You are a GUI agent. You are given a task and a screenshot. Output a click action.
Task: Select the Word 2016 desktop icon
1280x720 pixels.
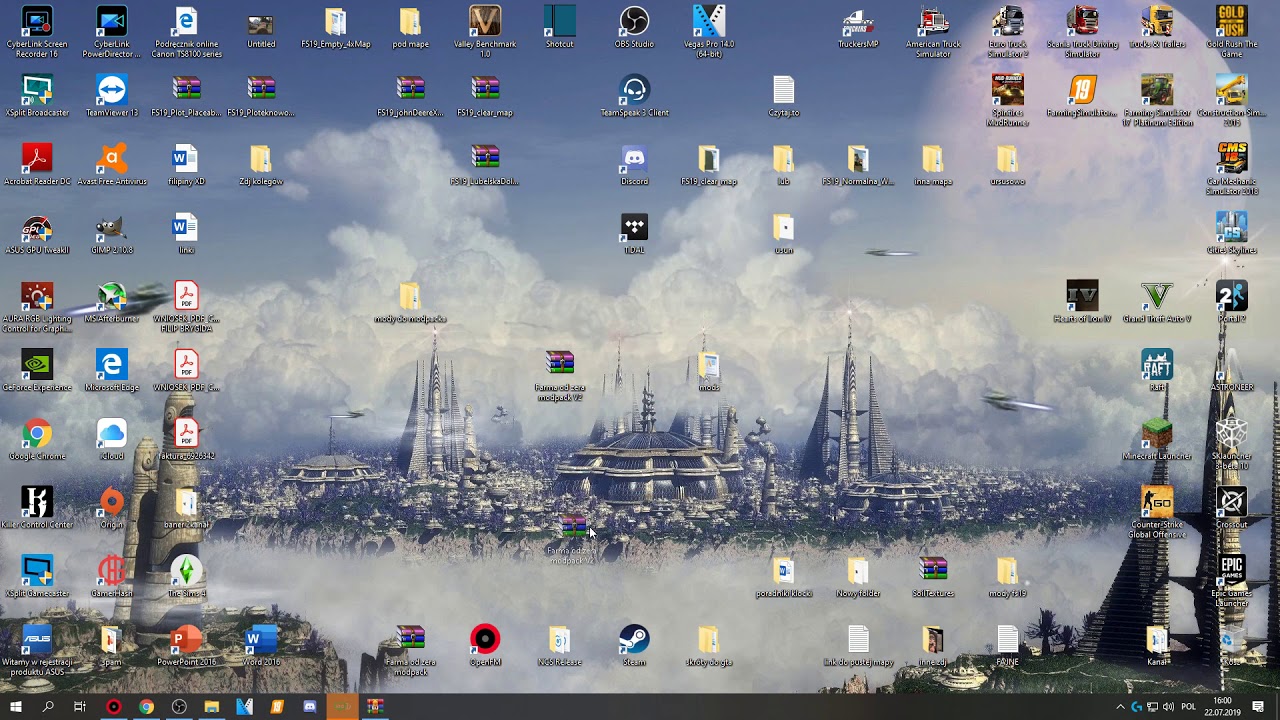[261, 647]
